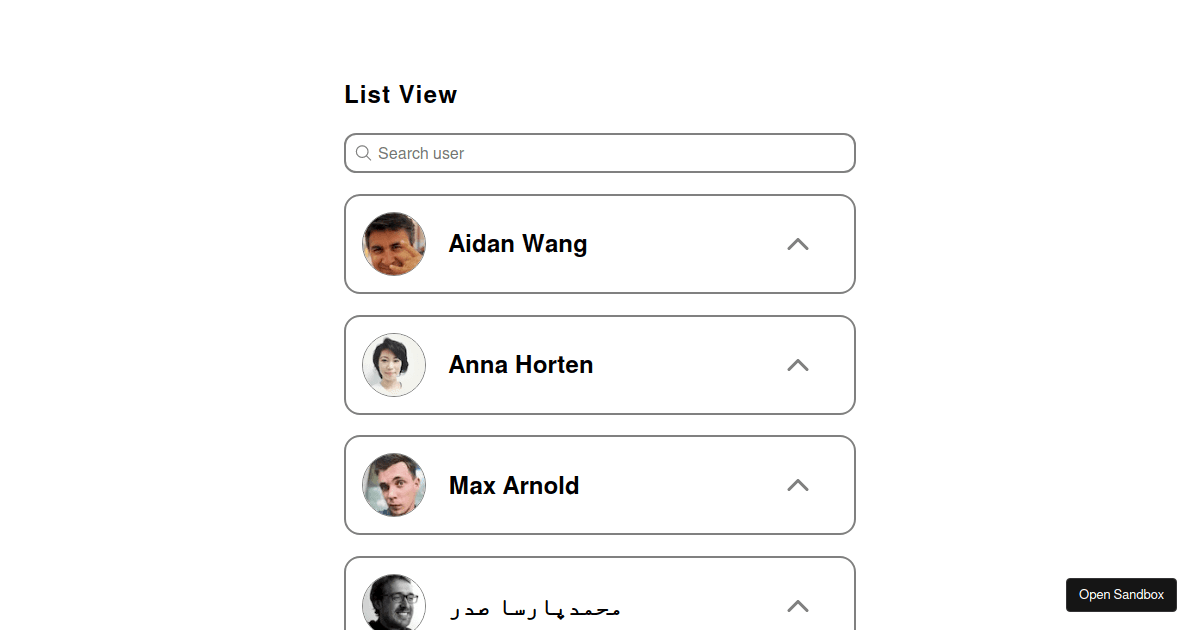This screenshot has height=630, width=1200.
Task: Click the search magnifier icon
Action: coord(363,152)
